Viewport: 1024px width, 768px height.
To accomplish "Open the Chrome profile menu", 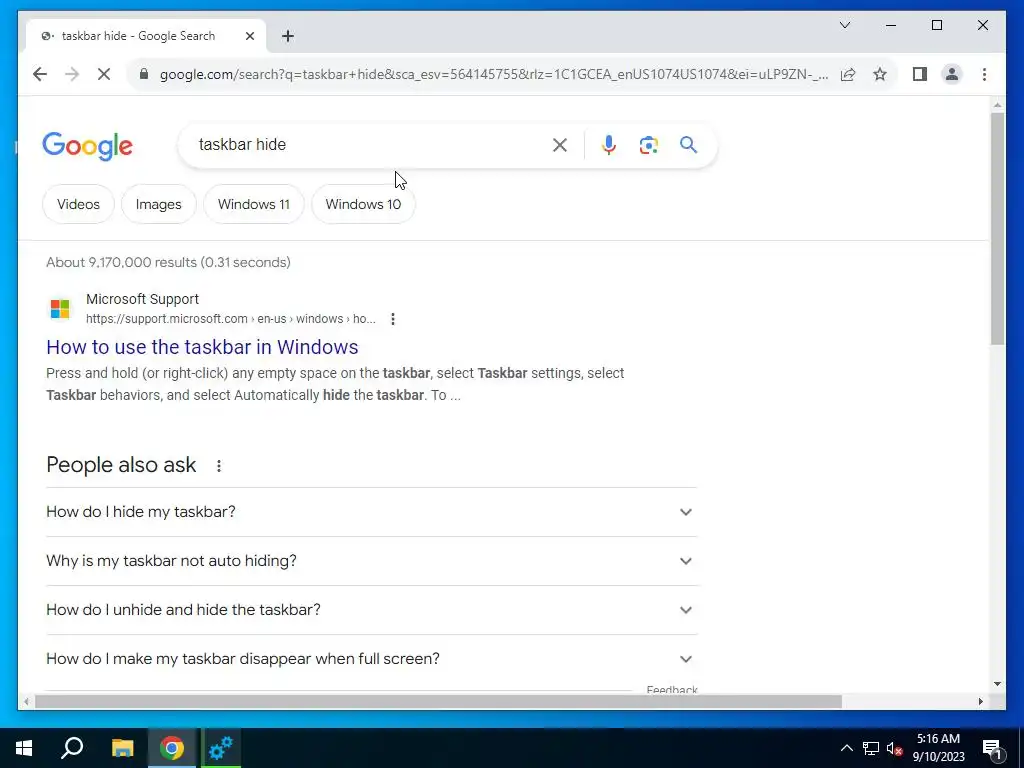I will (x=952, y=74).
